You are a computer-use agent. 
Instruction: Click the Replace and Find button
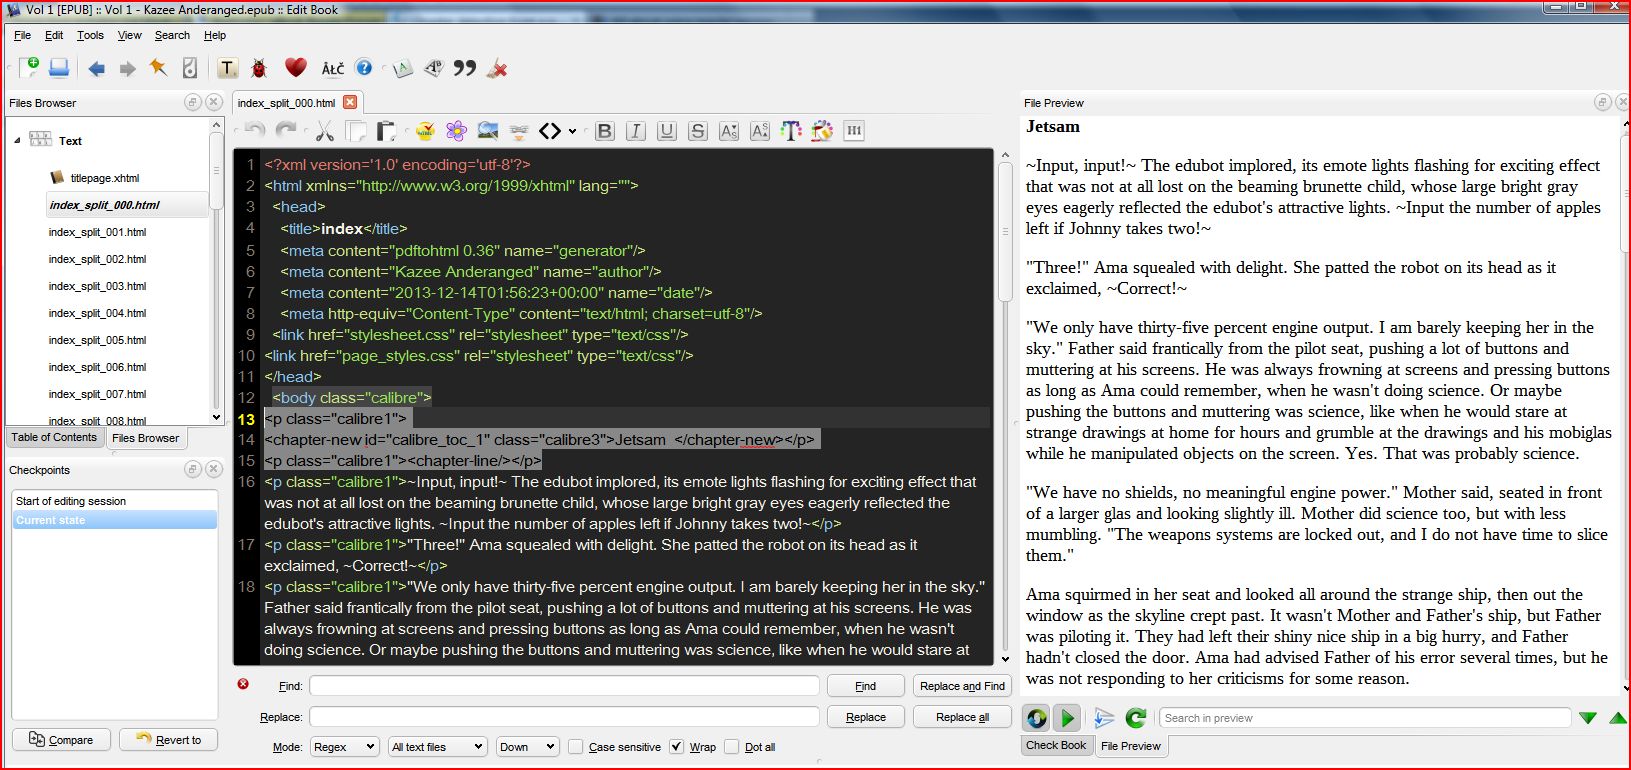(x=962, y=686)
